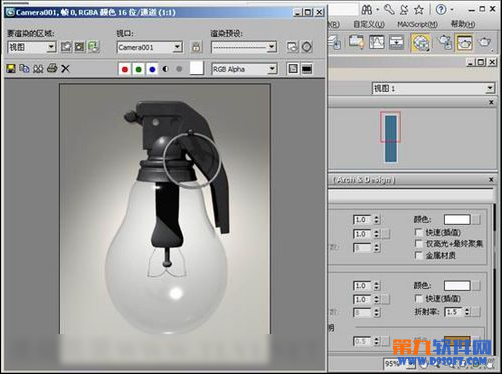Click the binoculars search icon
The image size is (503, 374).
(x=367, y=10)
